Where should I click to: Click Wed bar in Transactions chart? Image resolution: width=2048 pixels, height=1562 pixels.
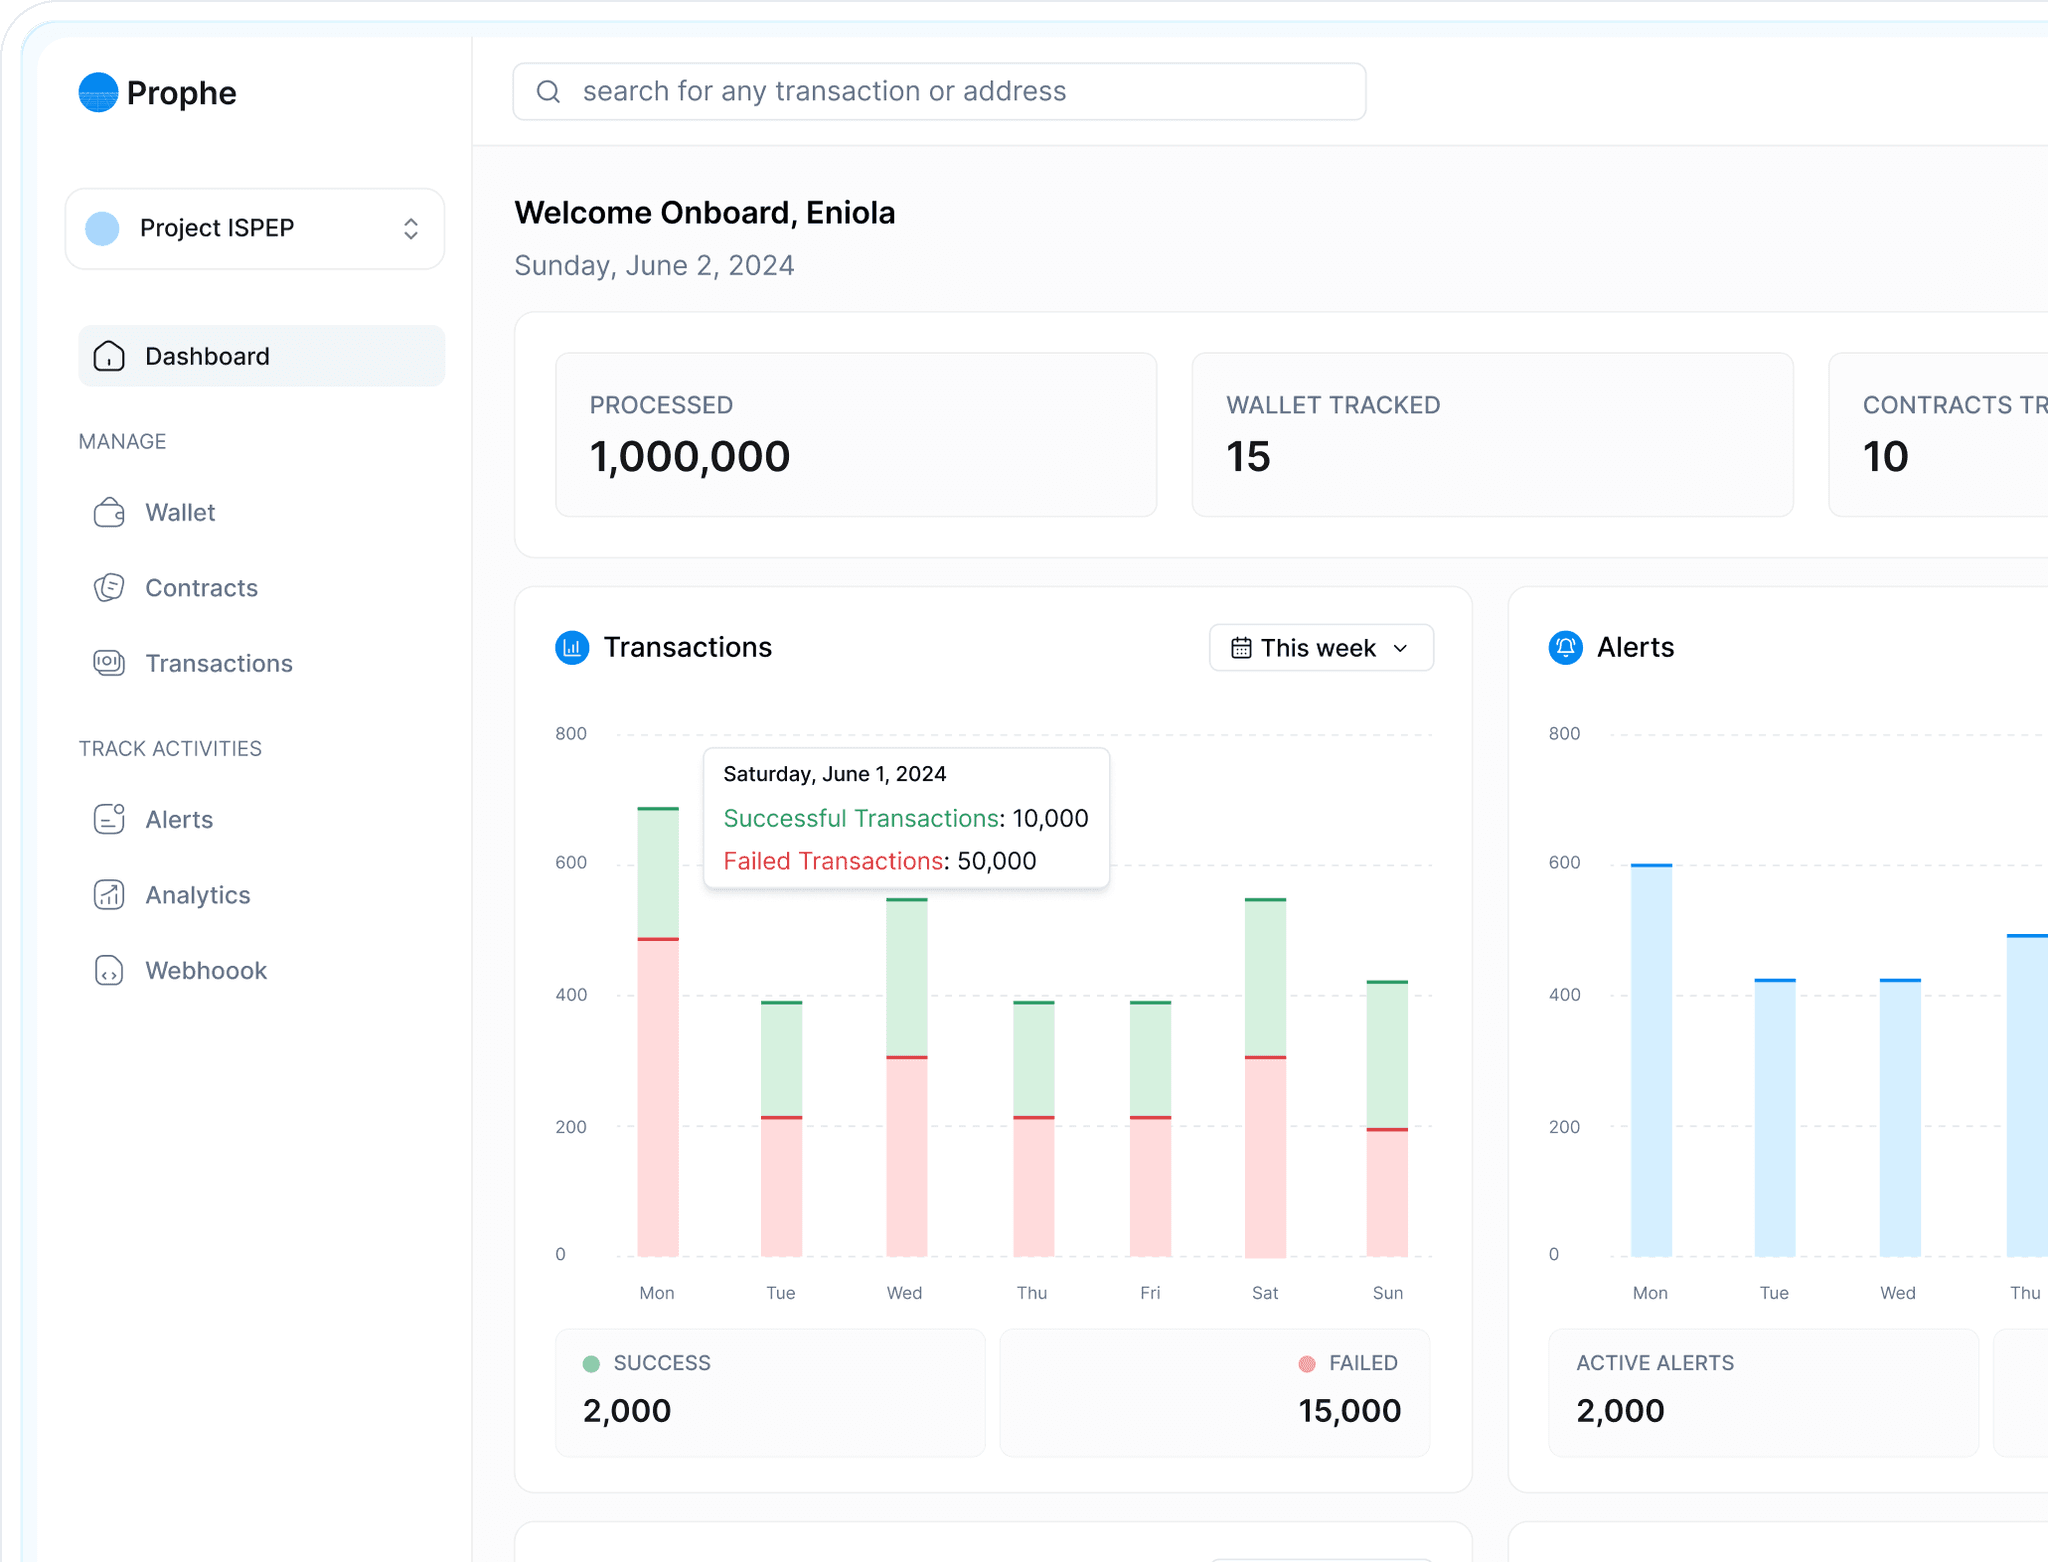point(906,1078)
